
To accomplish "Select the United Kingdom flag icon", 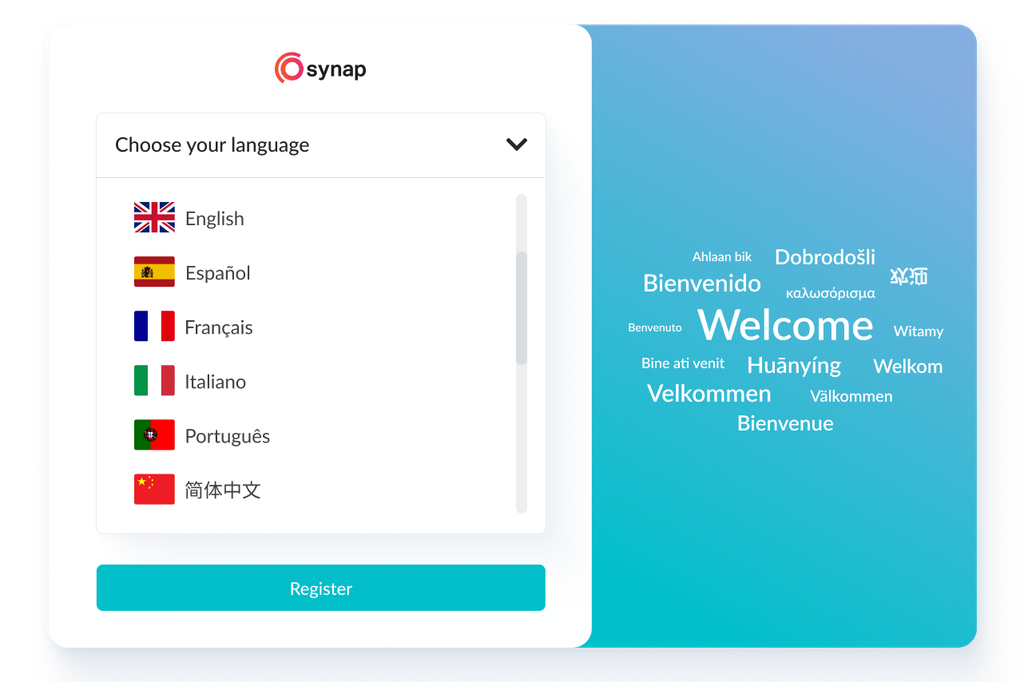I will [154, 218].
